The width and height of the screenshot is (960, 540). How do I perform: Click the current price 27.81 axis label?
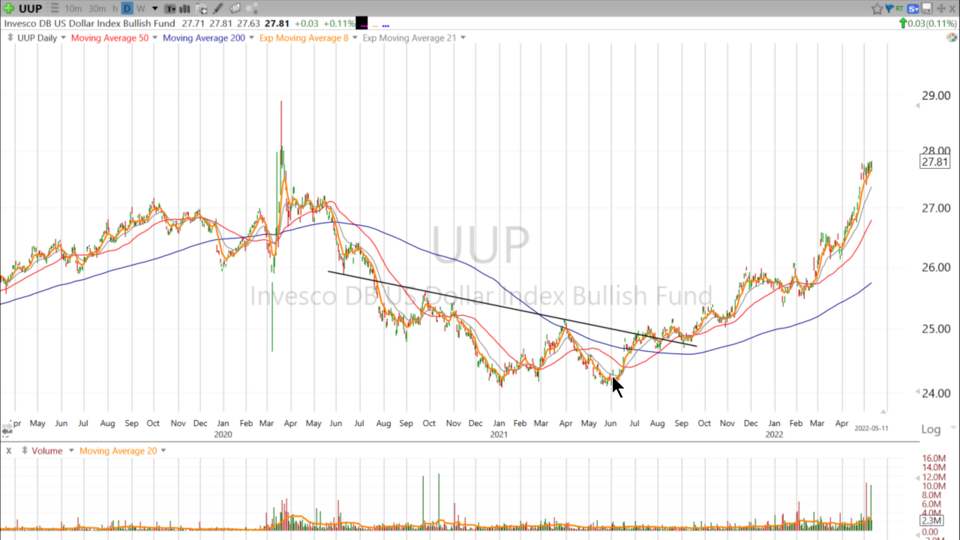click(935, 162)
